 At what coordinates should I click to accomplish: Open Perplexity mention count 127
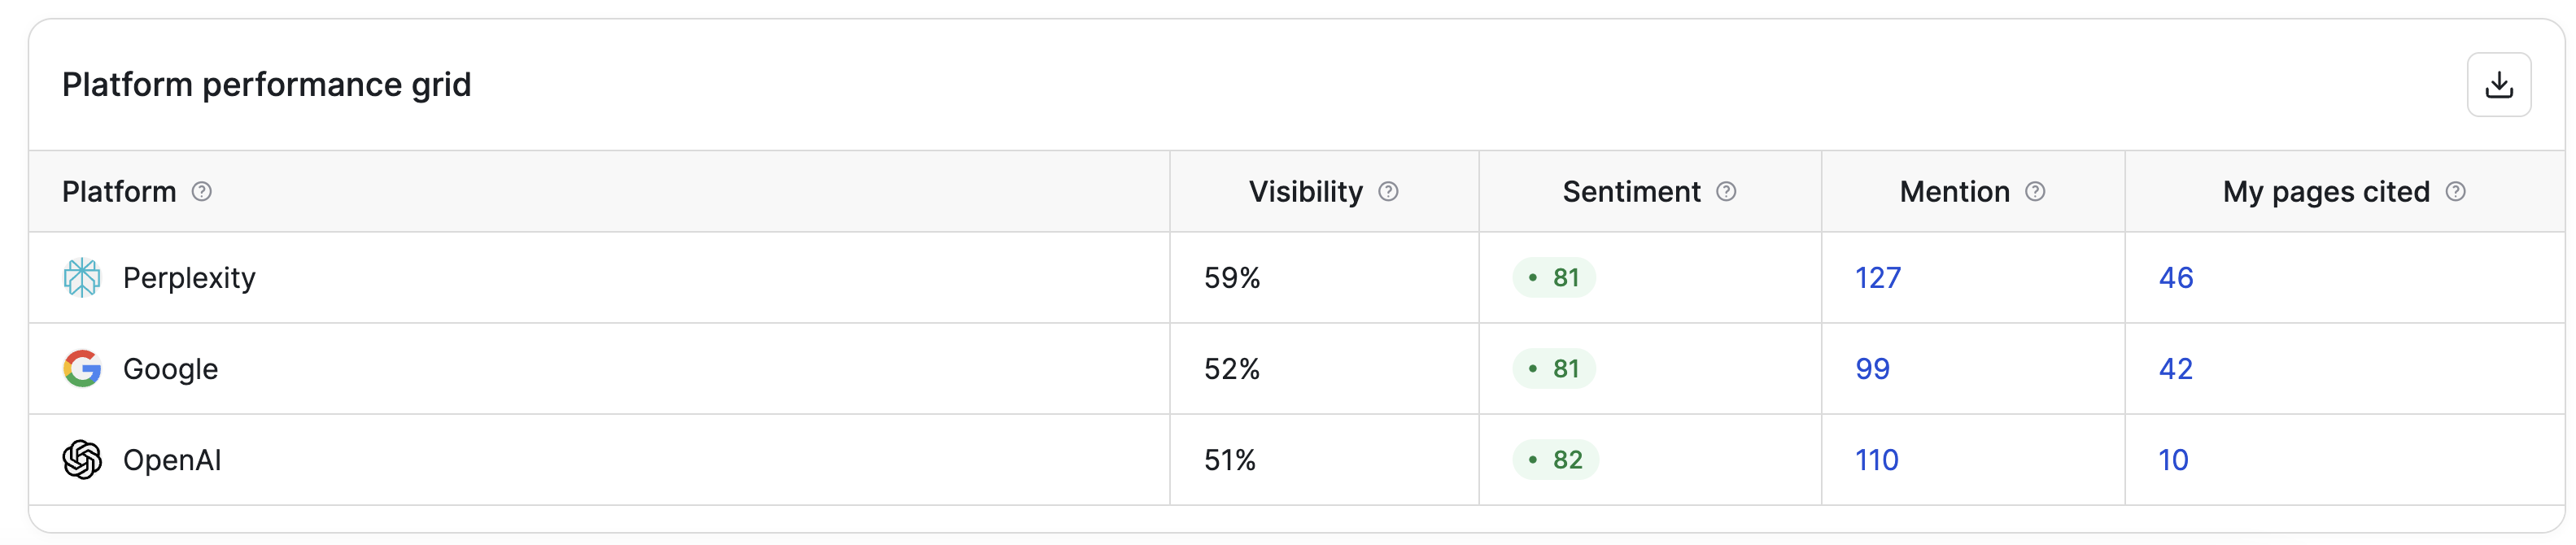click(x=1878, y=277)
